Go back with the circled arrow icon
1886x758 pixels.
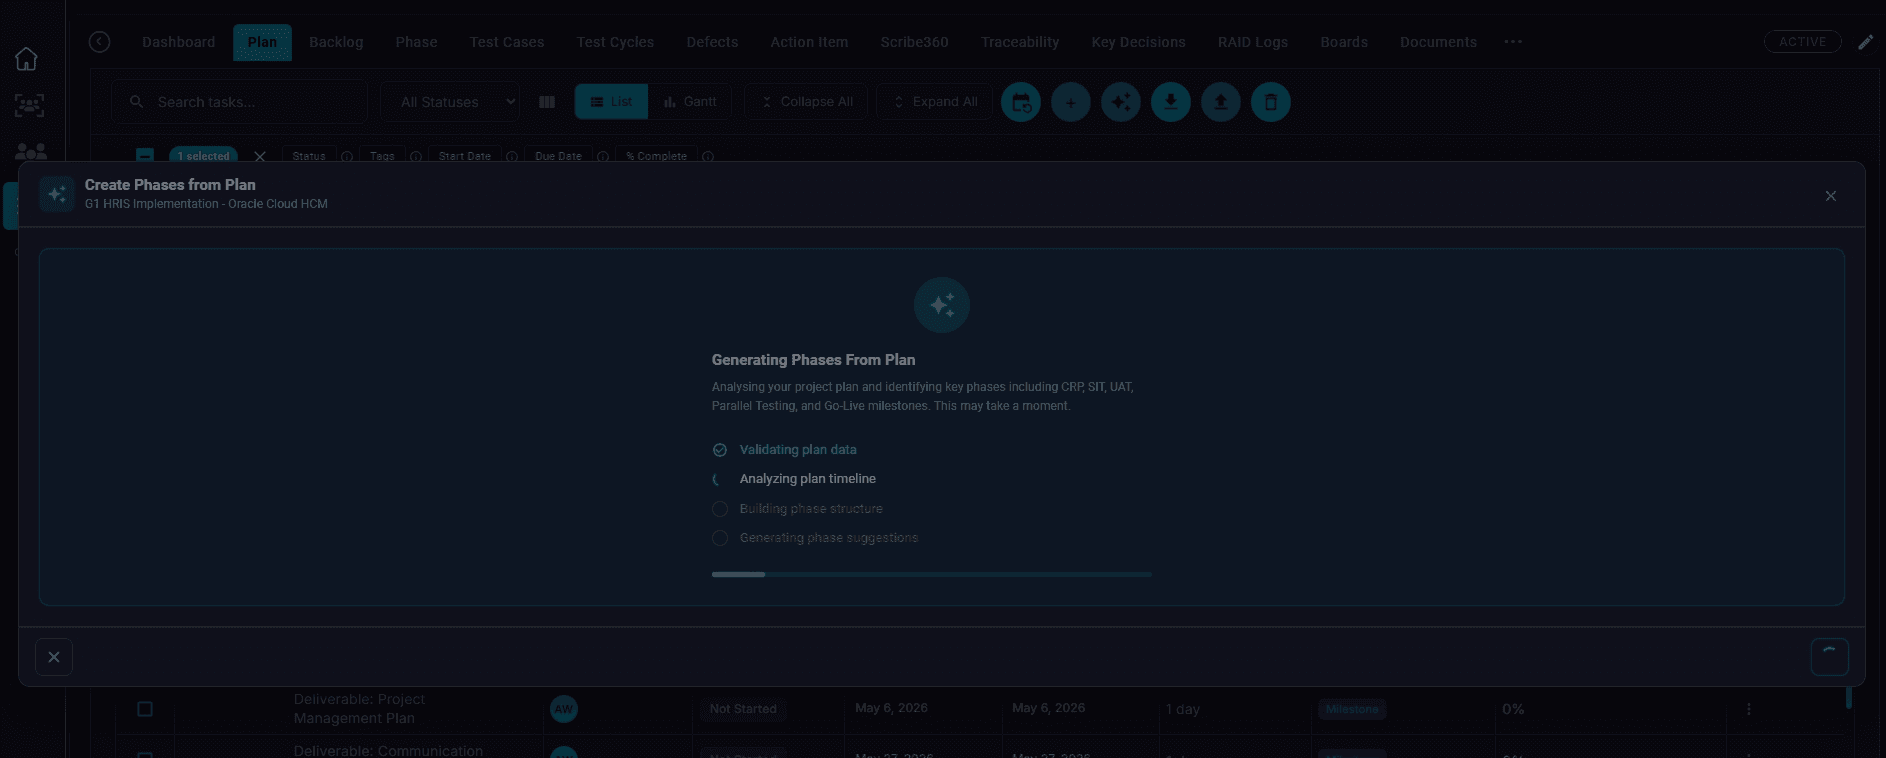tap(99, 41)
